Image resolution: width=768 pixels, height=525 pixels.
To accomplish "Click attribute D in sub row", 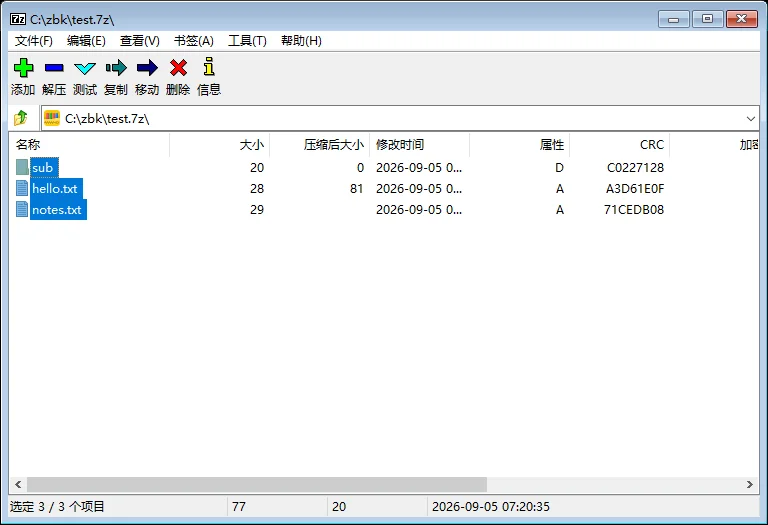I will tap(559, 167).
